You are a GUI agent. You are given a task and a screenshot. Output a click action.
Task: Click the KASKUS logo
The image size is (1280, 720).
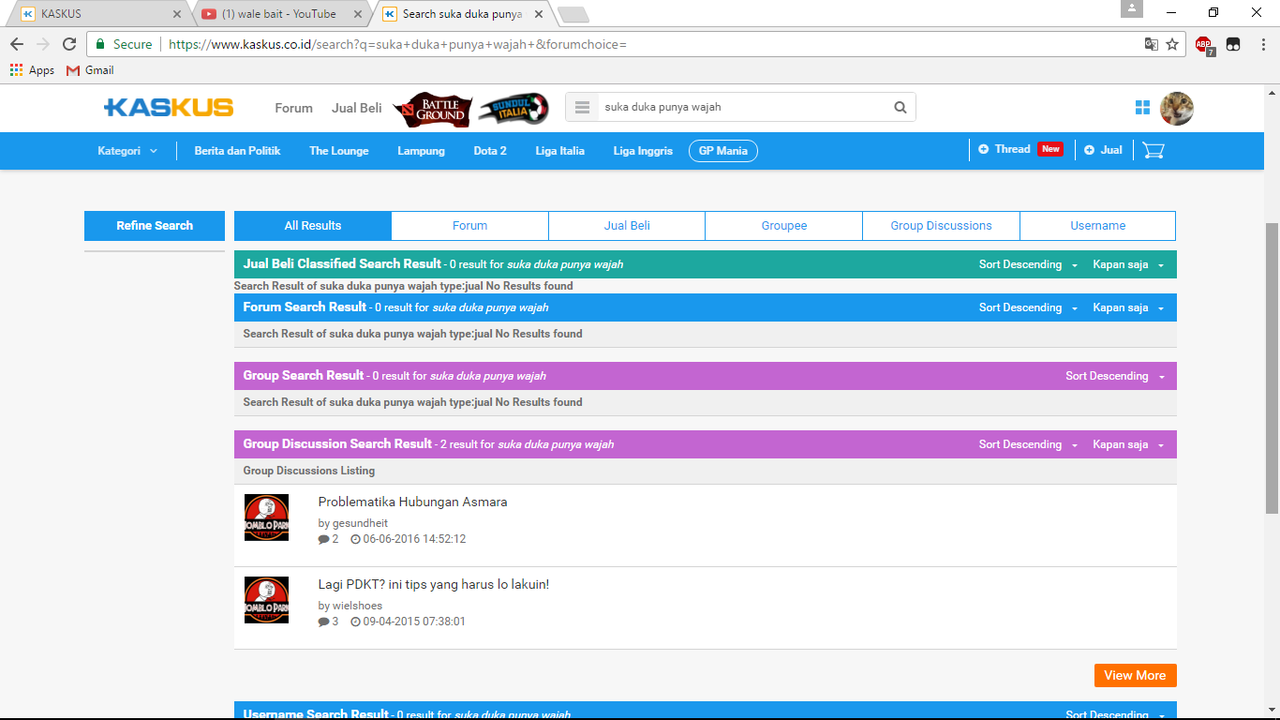click(168, 107)
